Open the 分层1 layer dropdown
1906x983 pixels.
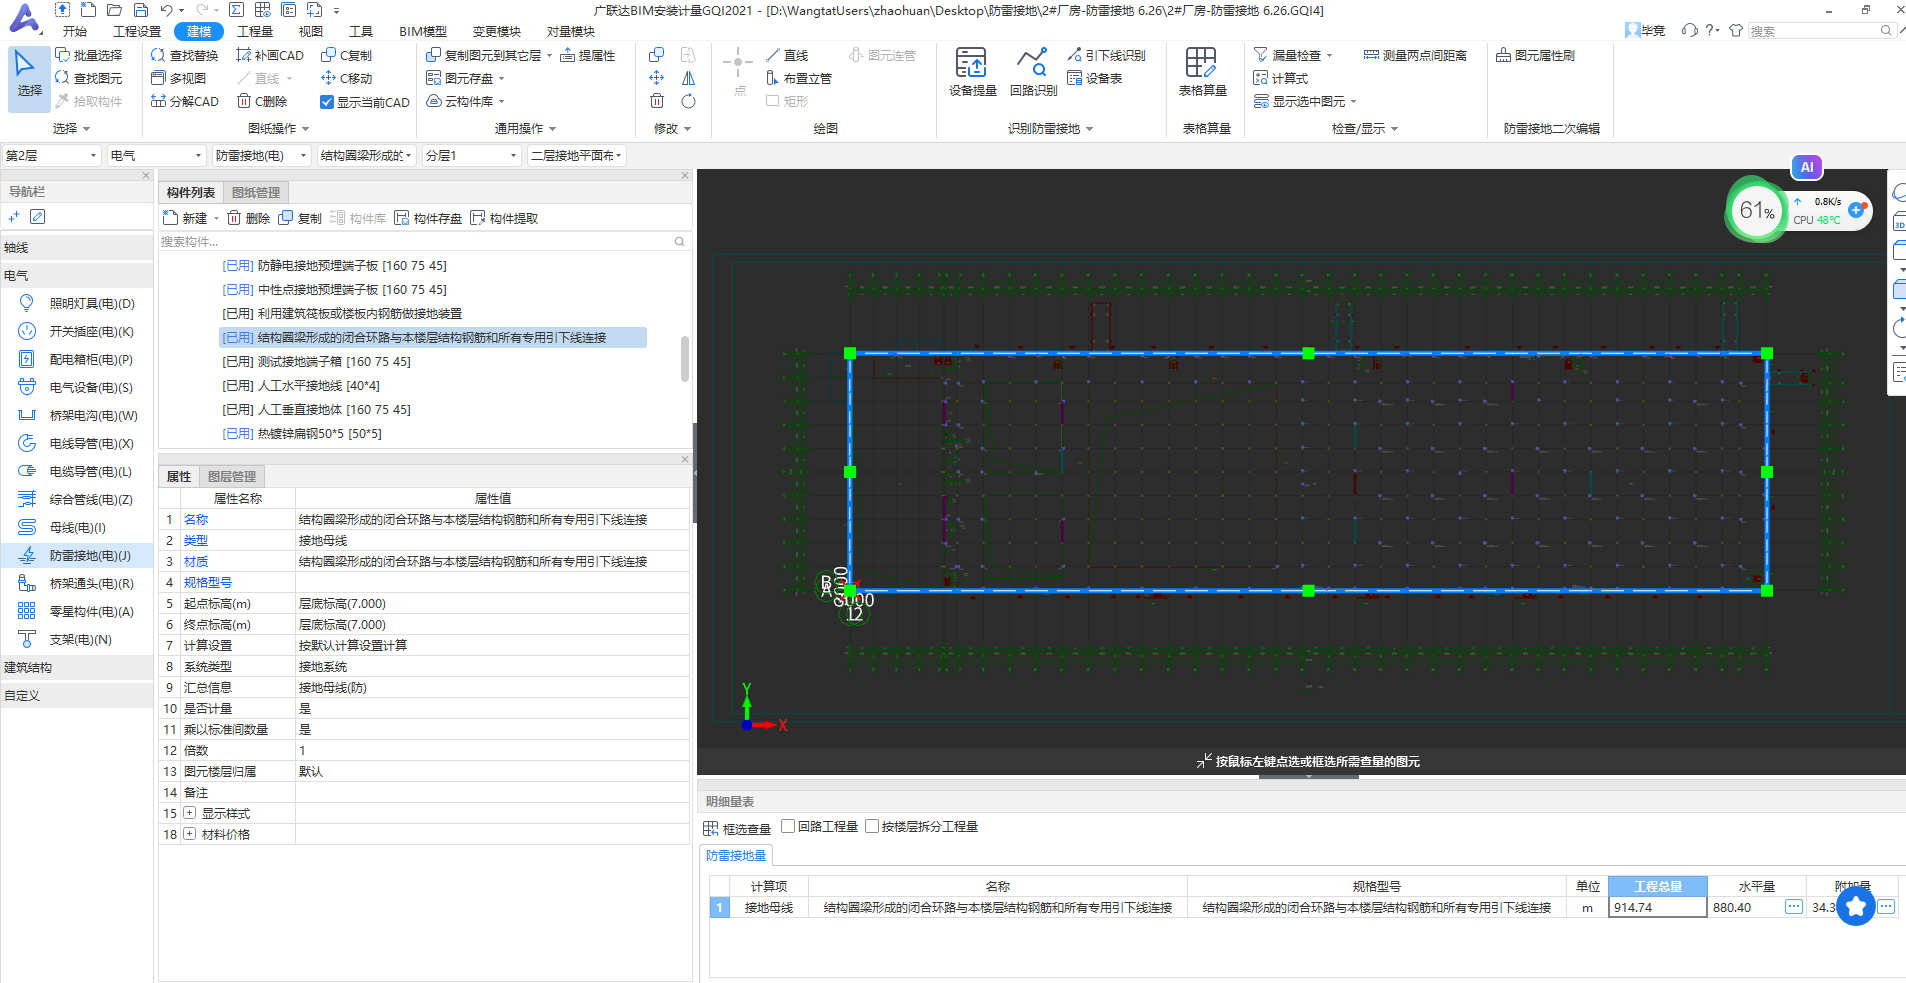(x=471, y=155)
